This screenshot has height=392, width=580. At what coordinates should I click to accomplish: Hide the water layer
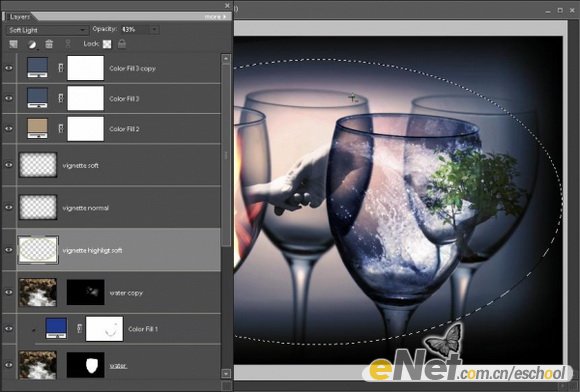[9, 365]
